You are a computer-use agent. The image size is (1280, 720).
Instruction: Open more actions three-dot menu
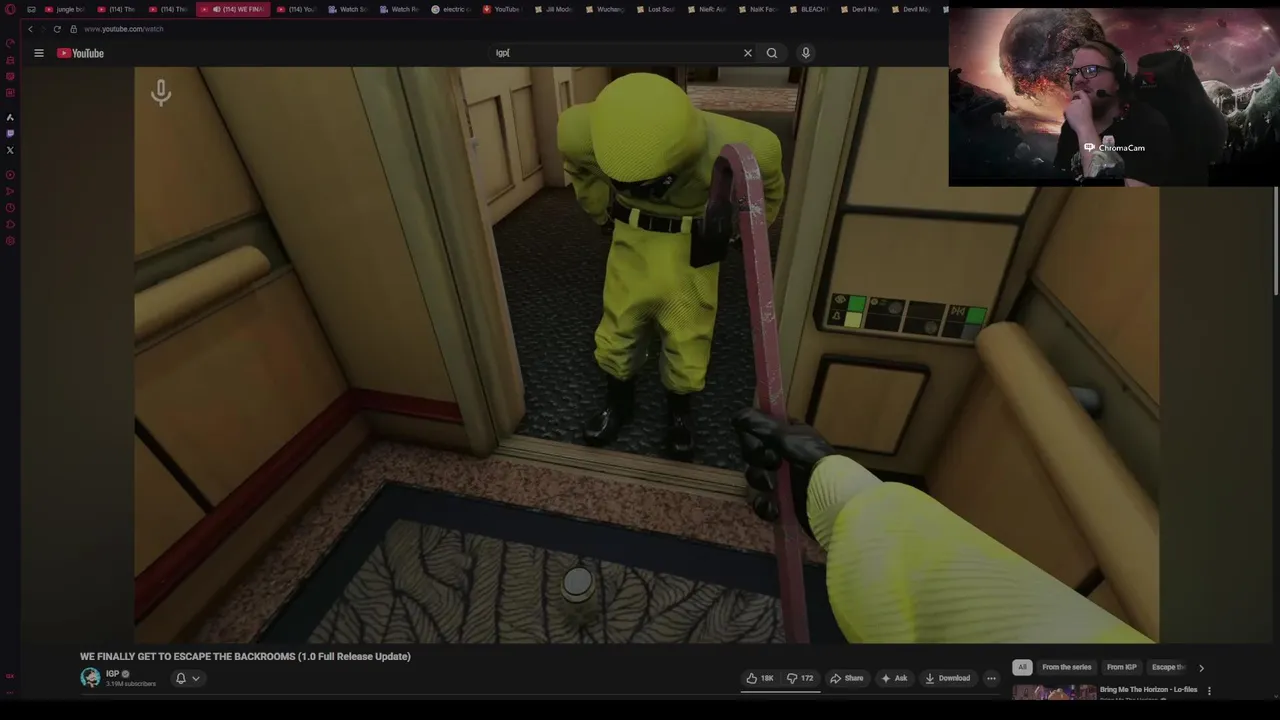[991, 678]
